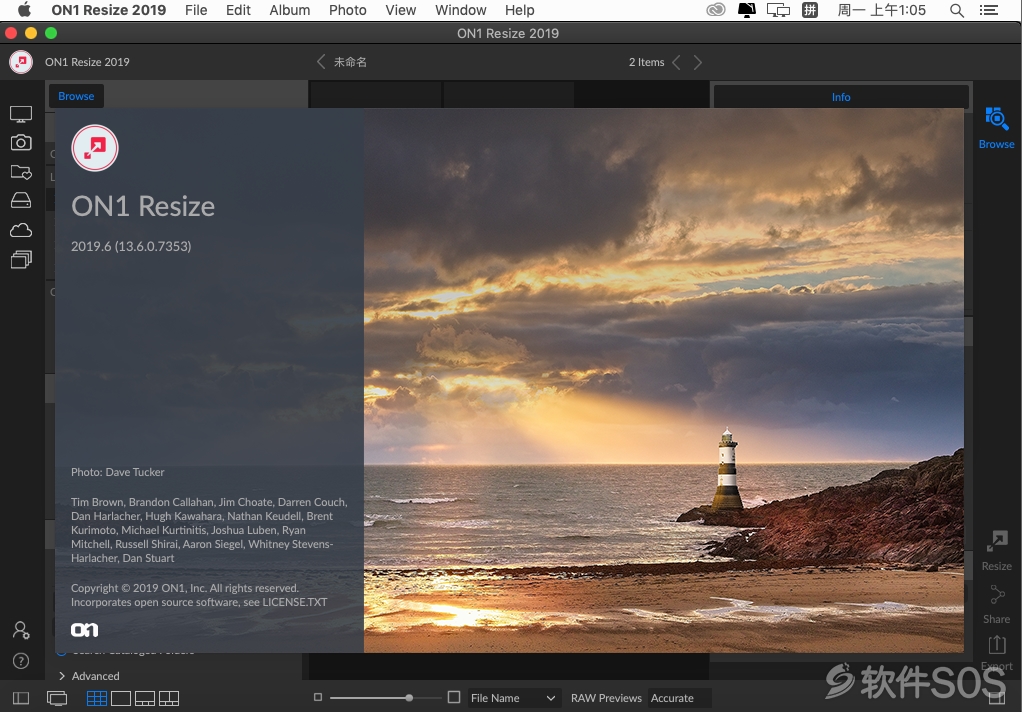Open the Help menu

[x=519, y=10]
